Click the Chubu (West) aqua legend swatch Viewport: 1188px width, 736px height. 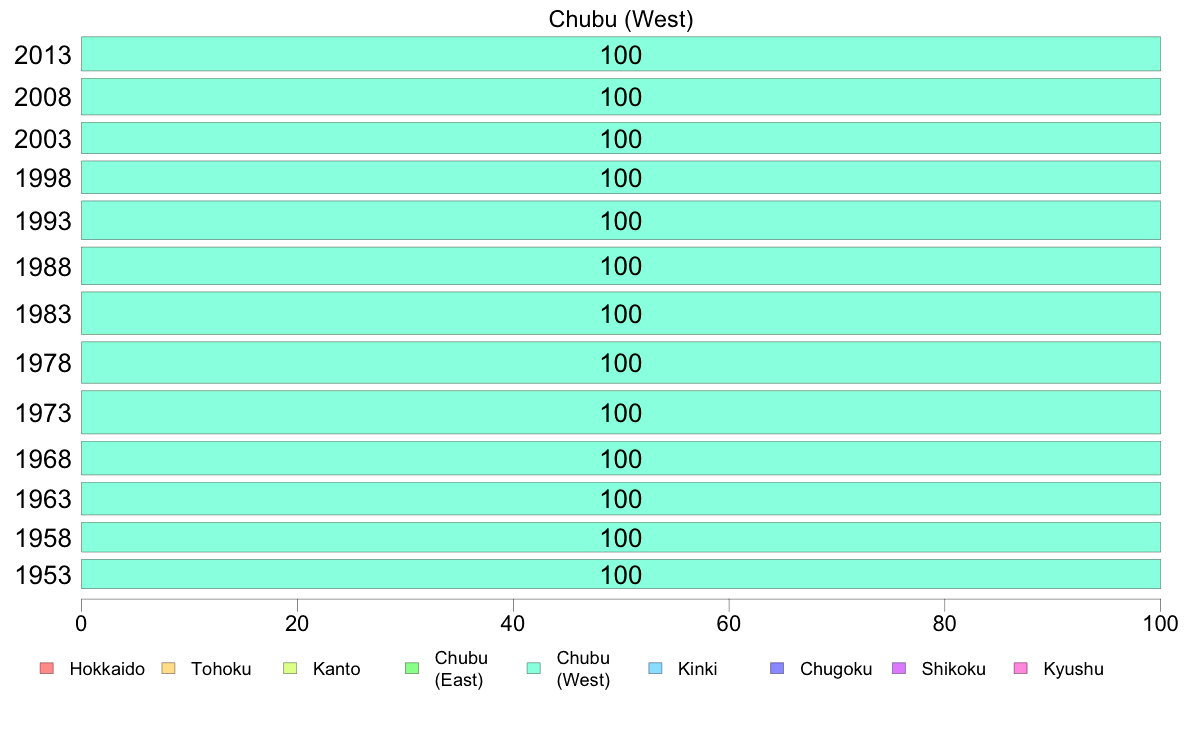[533, 668]
